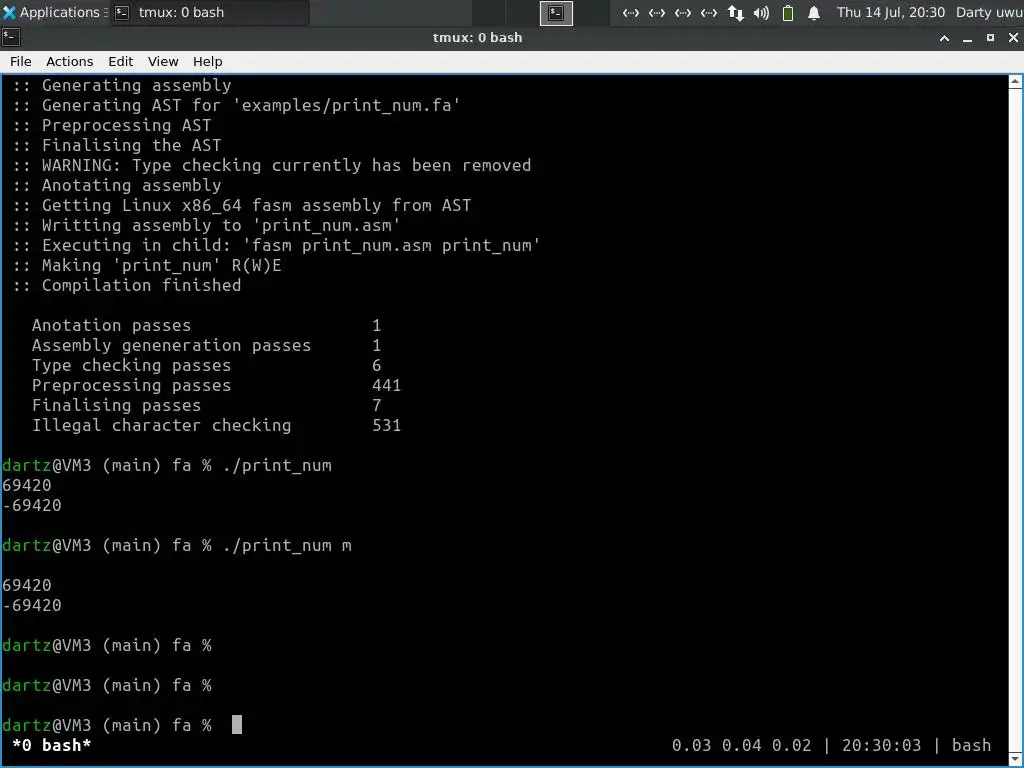Click load average '0.03 0.04 0.02'
This screenshot has height=768, width=1024.
tap(741, 745)
